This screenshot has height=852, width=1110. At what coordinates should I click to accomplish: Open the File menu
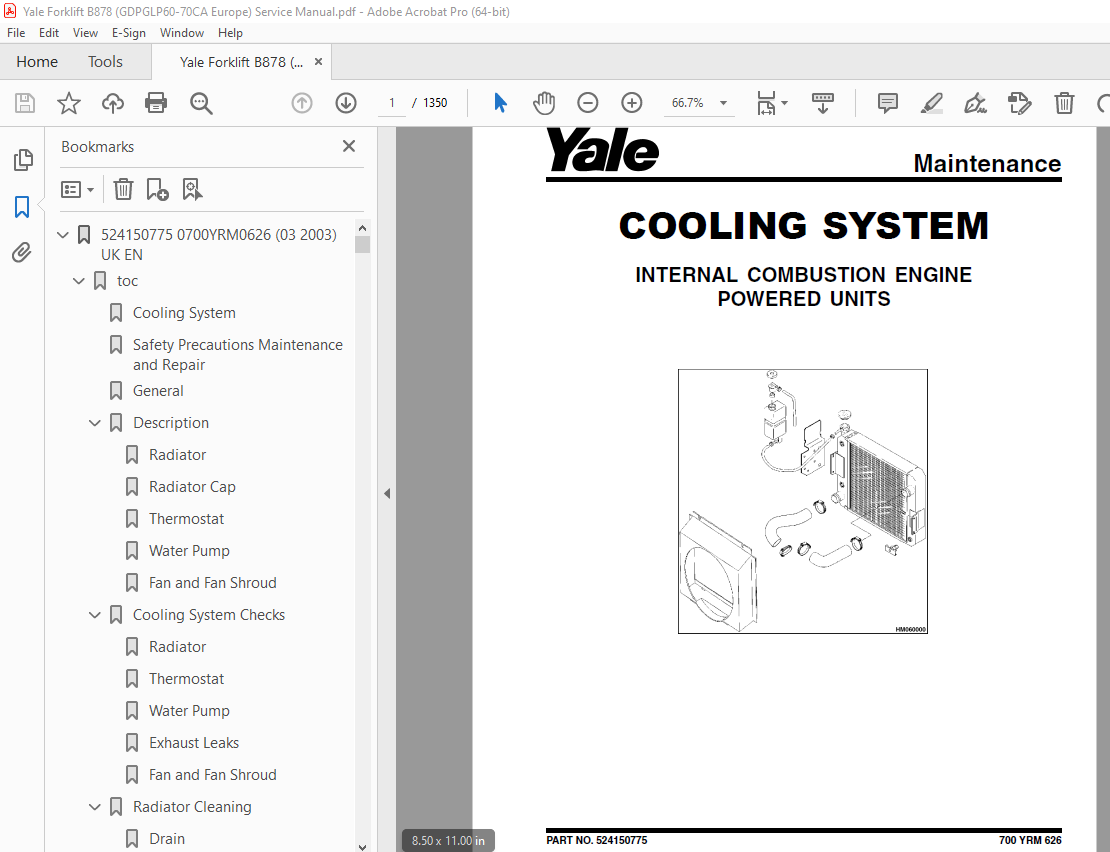pos(16,33)
